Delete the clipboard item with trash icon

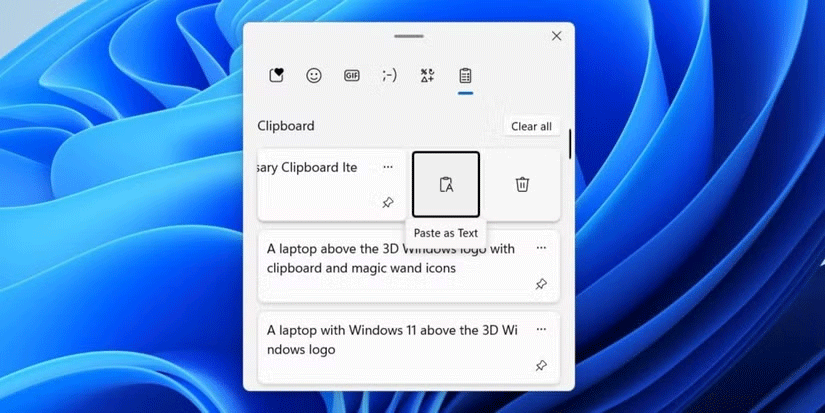522,184
